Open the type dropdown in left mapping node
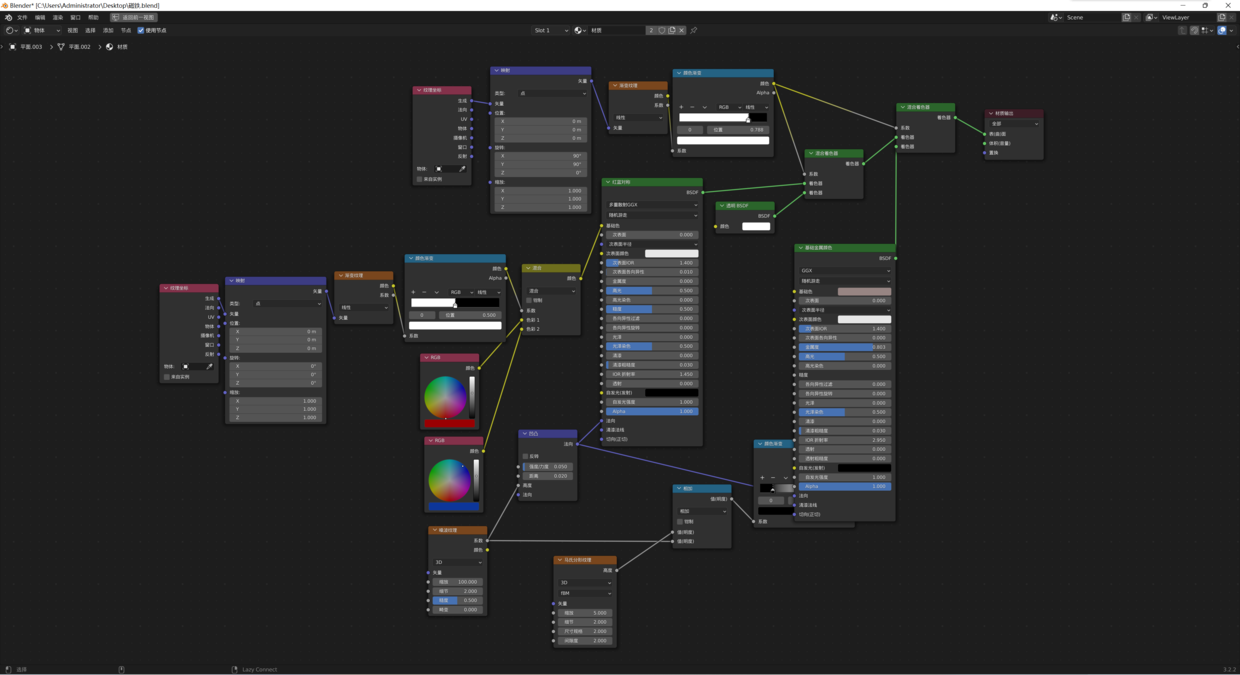This screenshot has width=1240, height=675. click(x=287, y=303)
